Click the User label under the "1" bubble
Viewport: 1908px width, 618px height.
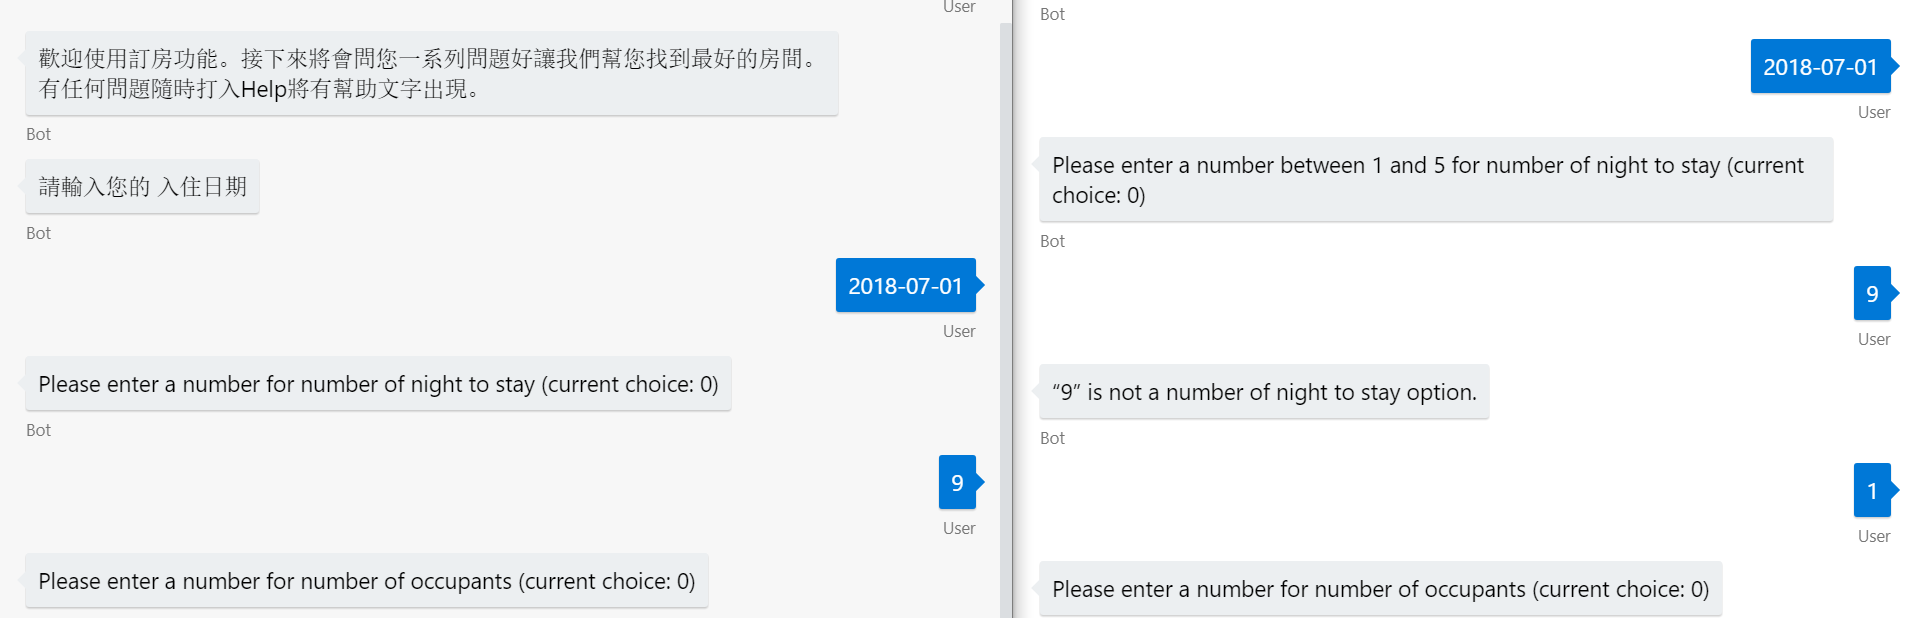point(1873,536)
